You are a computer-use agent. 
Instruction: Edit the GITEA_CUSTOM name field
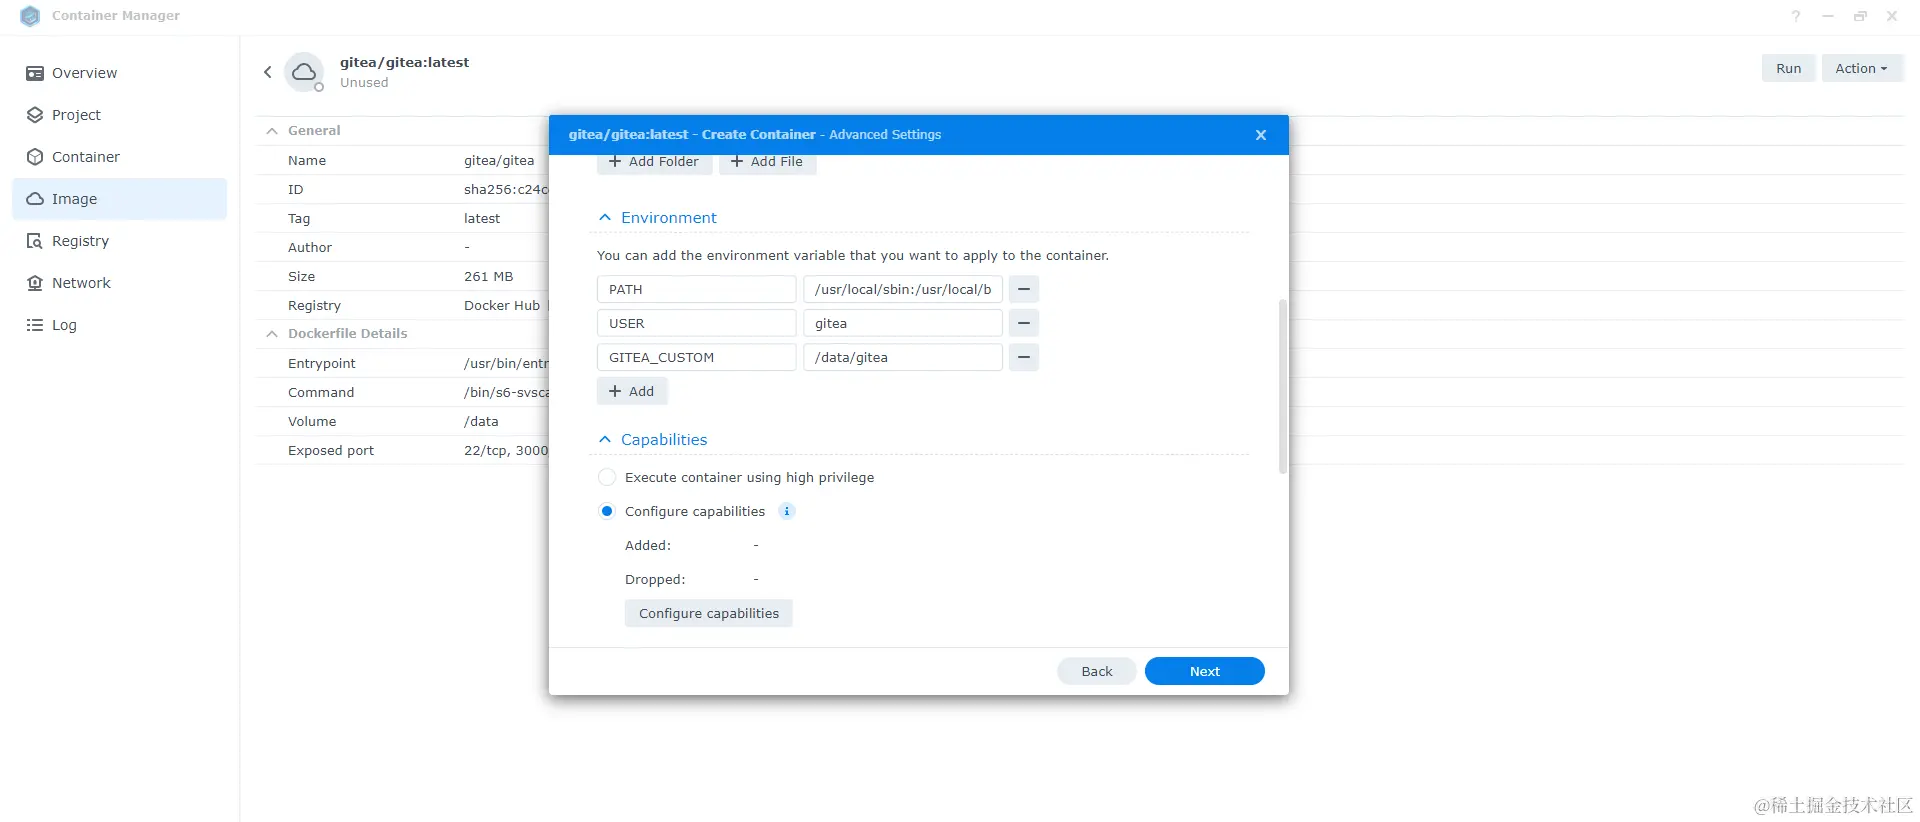[696, 357]
